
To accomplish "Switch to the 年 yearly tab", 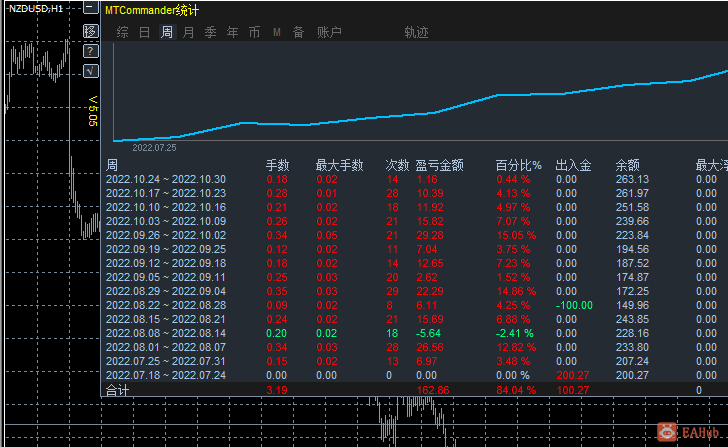I will 232,32.
